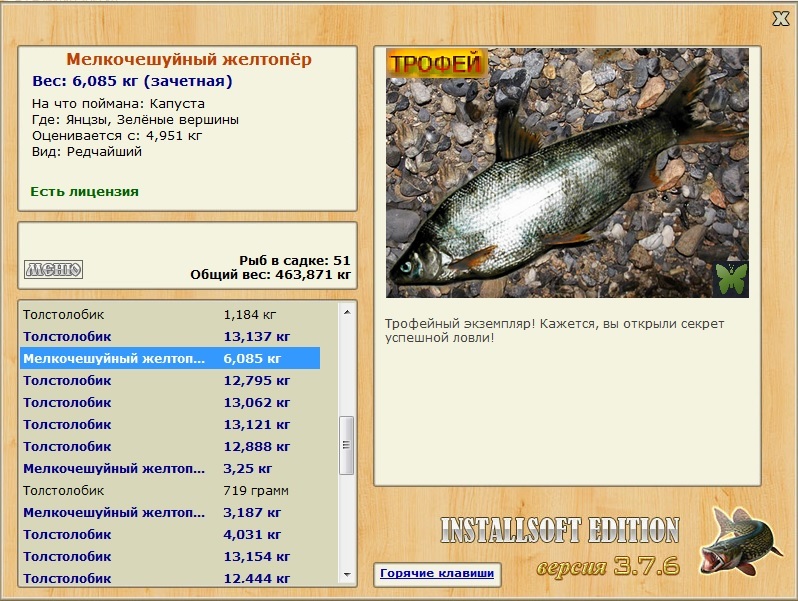
Task: Select the highlighted Мелкочешуйный желтопёр 6,085 кг row
Action: [170, 358]
